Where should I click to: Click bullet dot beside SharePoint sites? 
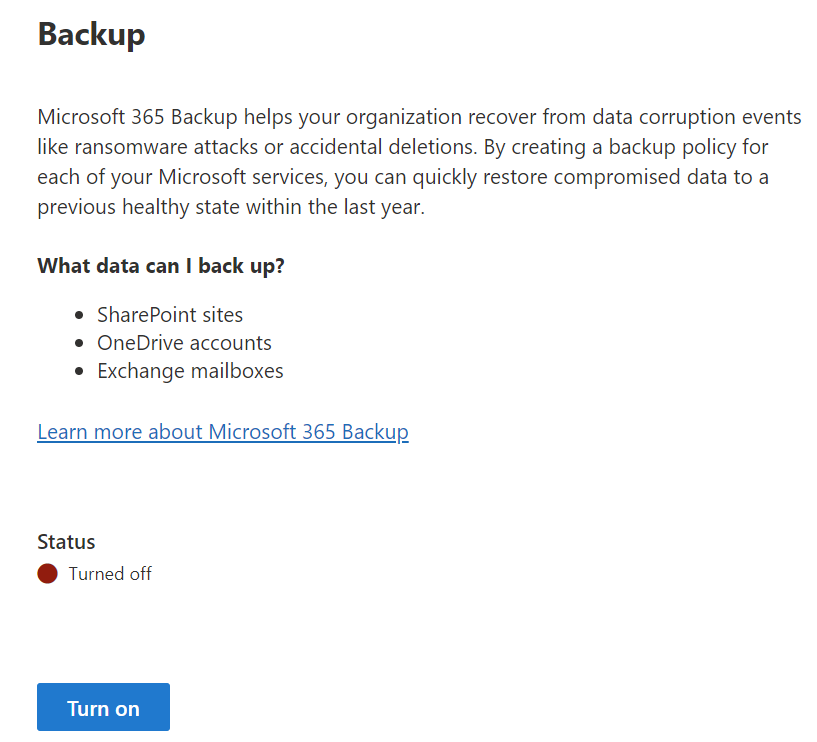coord(79,315)
